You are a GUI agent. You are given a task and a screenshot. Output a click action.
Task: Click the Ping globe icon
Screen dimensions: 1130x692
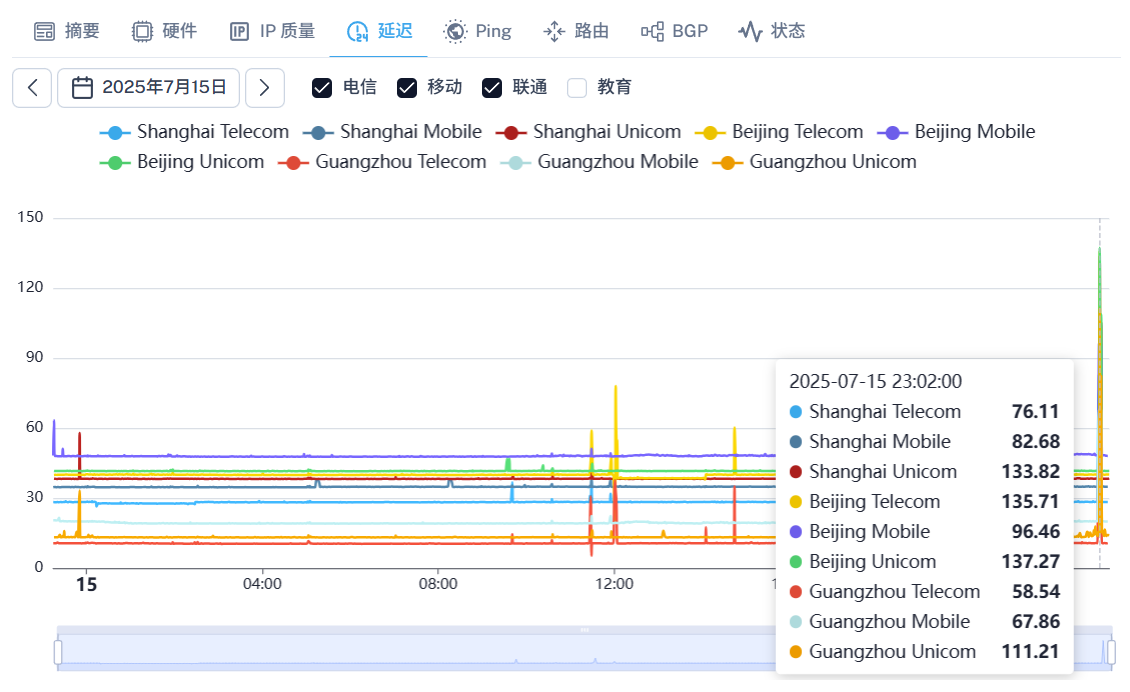click(455, 31)
